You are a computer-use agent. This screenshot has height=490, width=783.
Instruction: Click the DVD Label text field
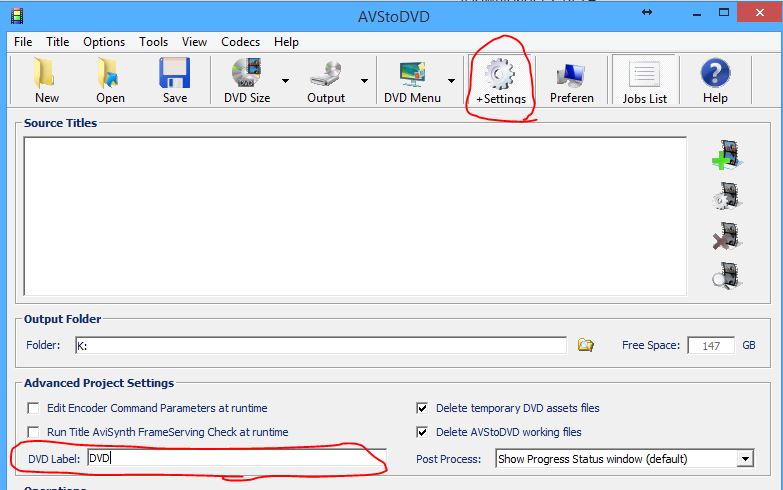point(237,458)
